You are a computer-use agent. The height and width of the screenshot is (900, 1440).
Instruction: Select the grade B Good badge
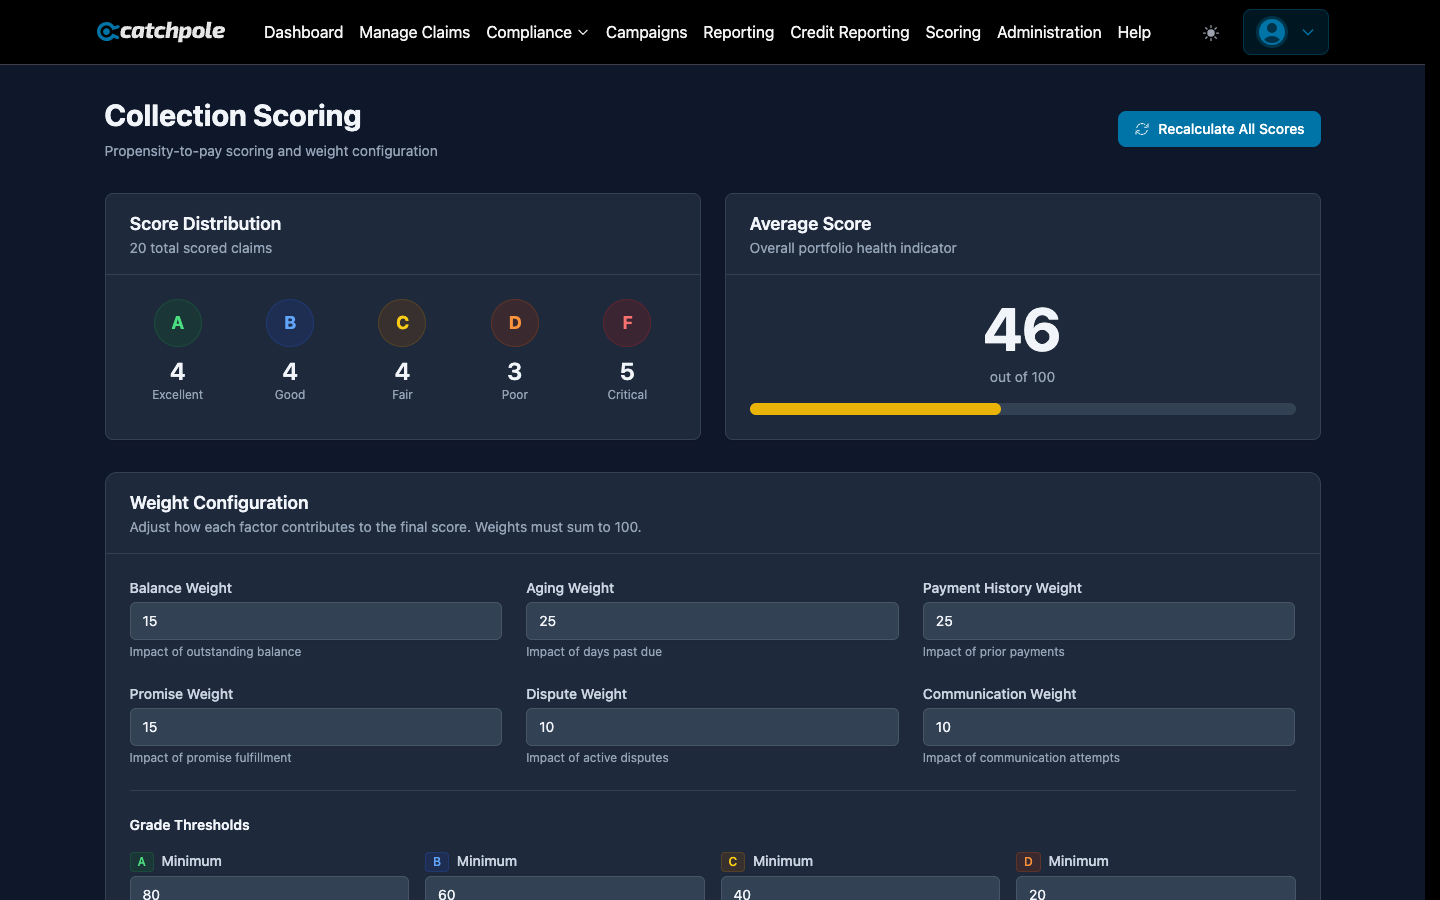(290, 323)
